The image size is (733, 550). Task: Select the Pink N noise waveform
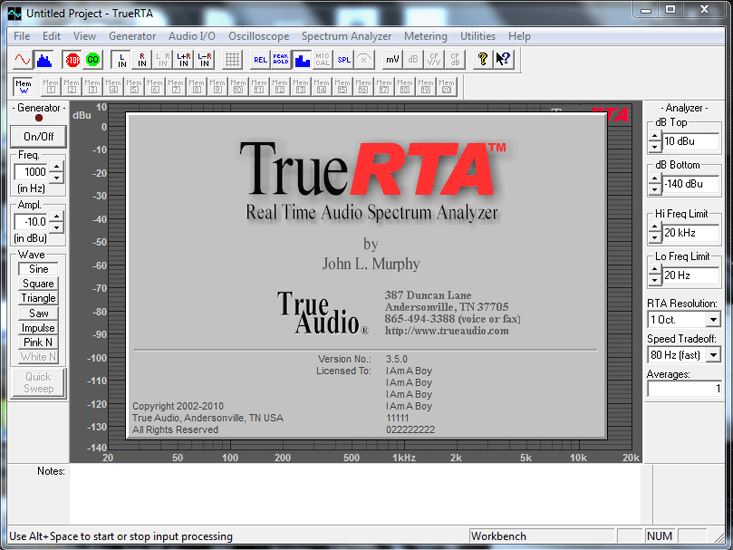(38, 343)
